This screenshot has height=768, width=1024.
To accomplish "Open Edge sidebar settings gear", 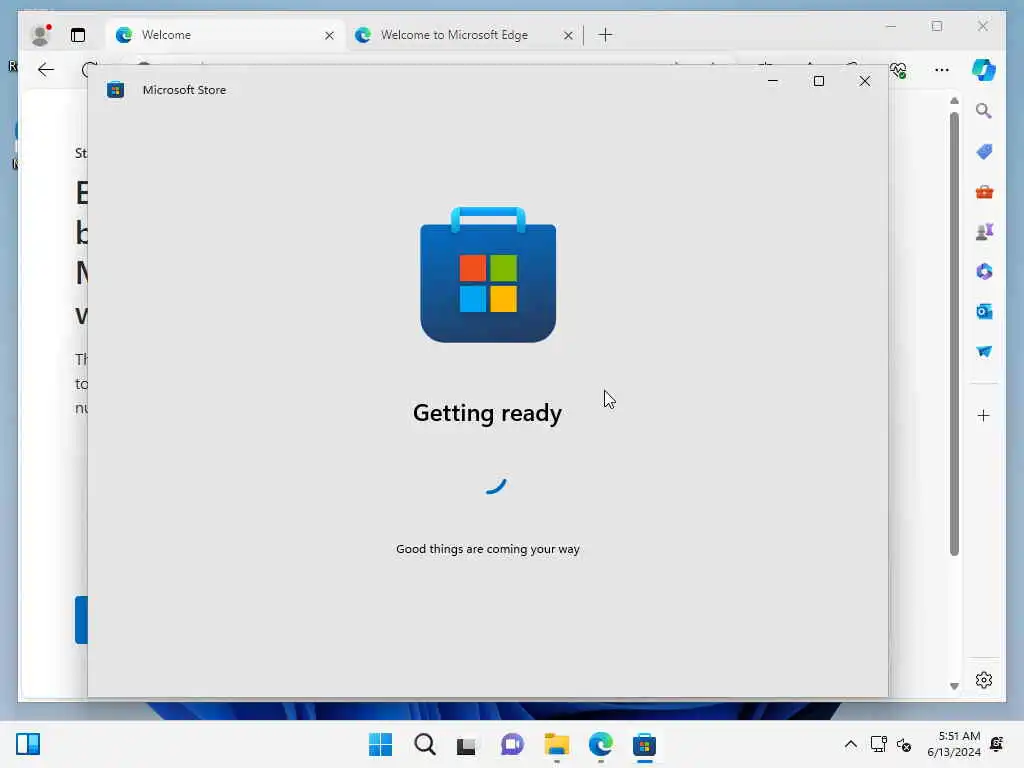I will click(x=984, y=680).
